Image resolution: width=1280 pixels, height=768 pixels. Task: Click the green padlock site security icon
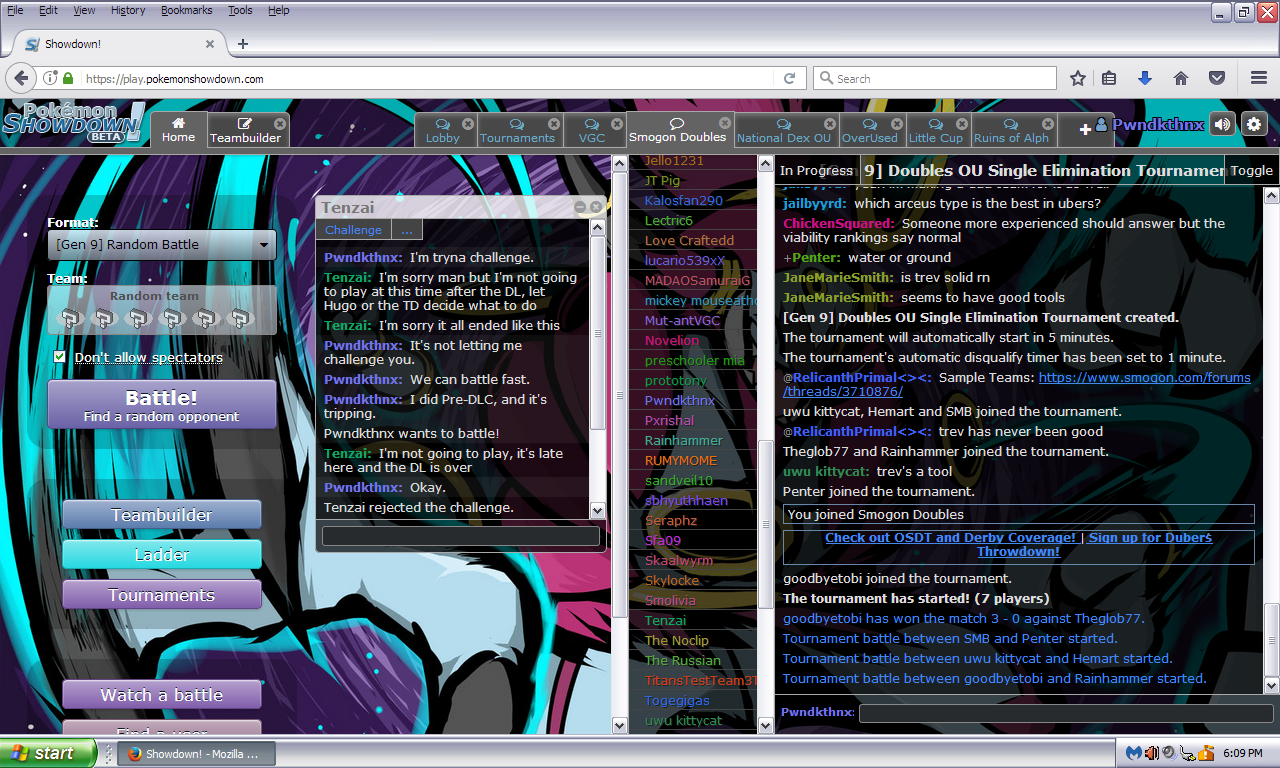(68, 78)
